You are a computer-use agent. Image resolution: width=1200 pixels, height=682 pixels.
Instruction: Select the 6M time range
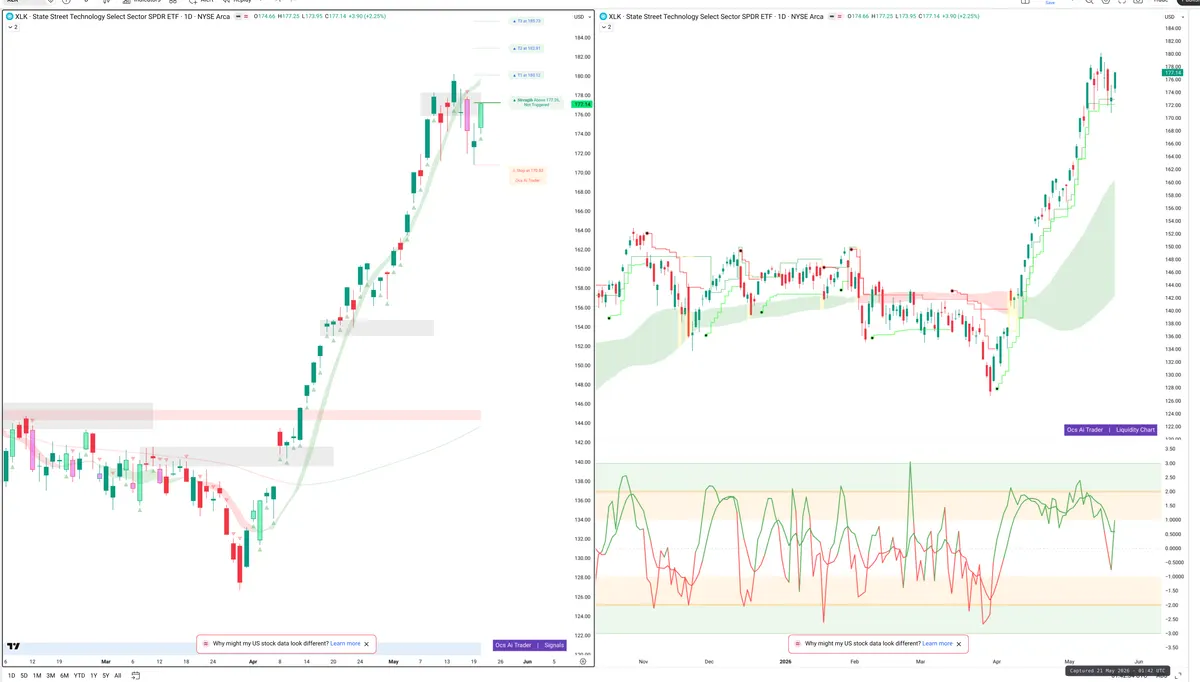64,676
